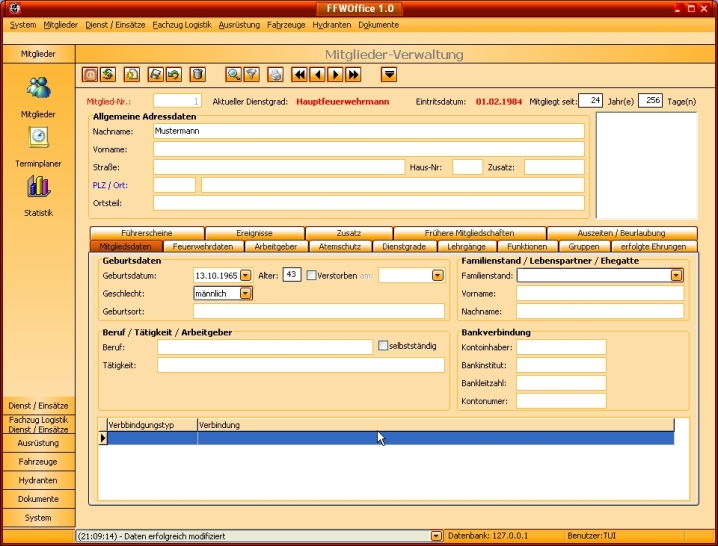Click the Hydranten sidebar button
Screen dimensions: 718x546
38,480
